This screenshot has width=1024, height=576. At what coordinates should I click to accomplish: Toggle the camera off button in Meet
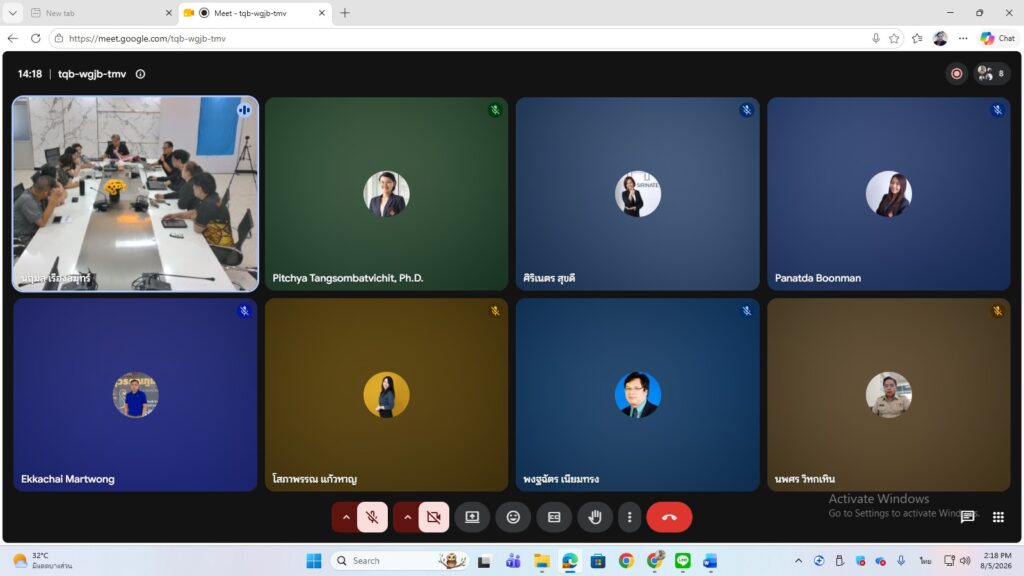[x=434, y=517]
